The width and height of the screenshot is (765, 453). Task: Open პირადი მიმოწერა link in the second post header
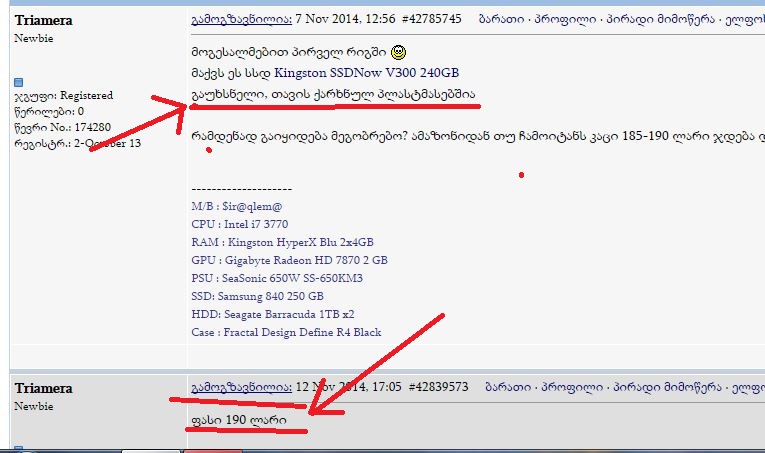(667, 387)
